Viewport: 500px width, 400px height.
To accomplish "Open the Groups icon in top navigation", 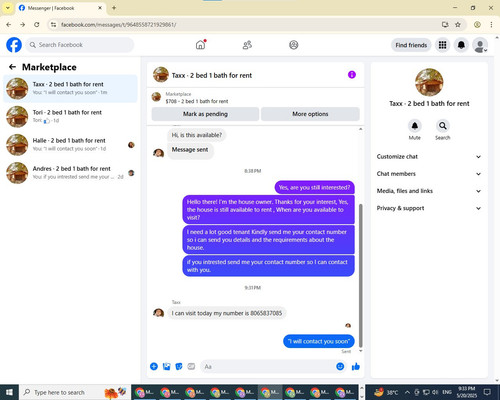I will point(294,45).
